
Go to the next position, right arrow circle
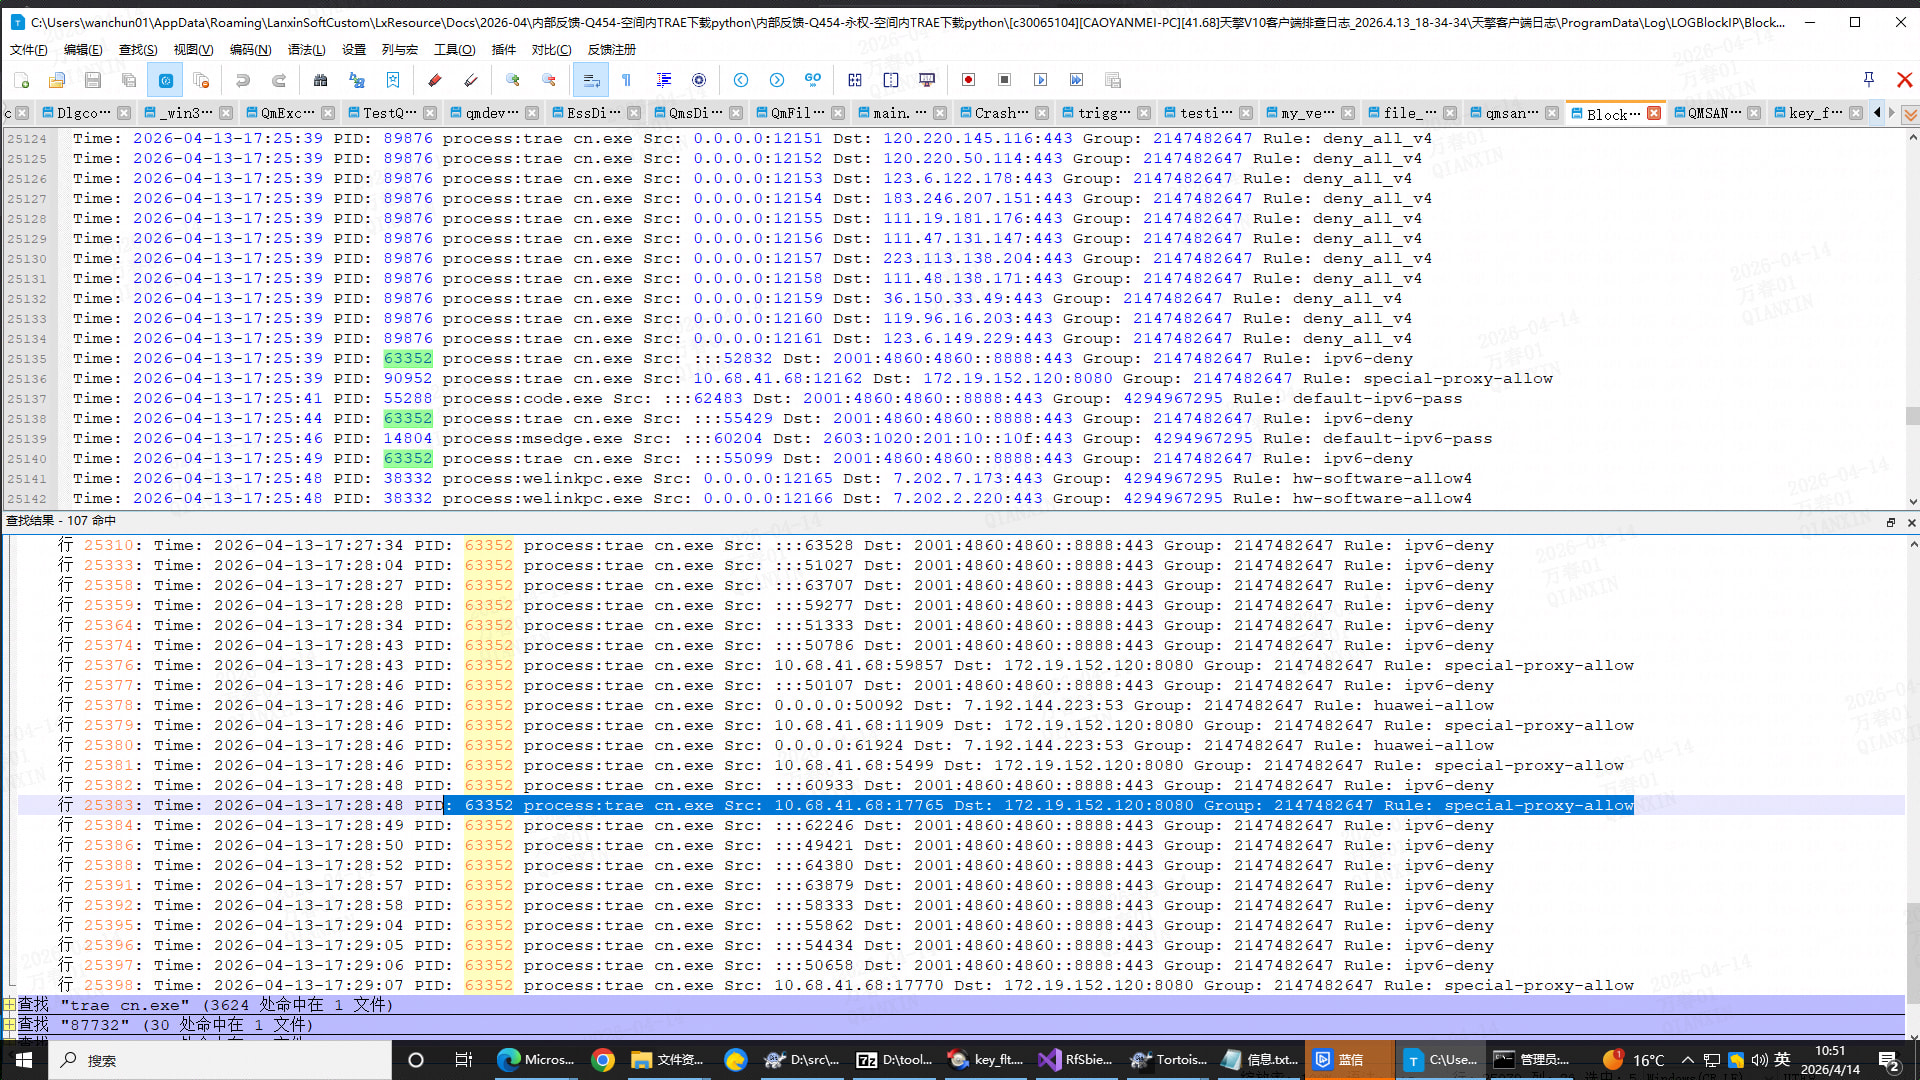point(777,80)
